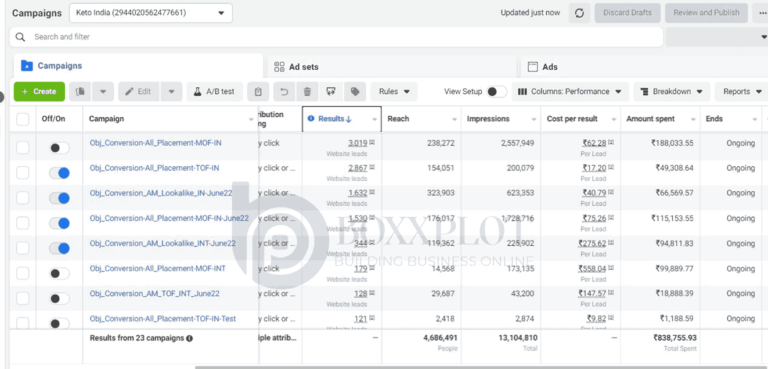Click the trash delete icon

pos(308,92)
